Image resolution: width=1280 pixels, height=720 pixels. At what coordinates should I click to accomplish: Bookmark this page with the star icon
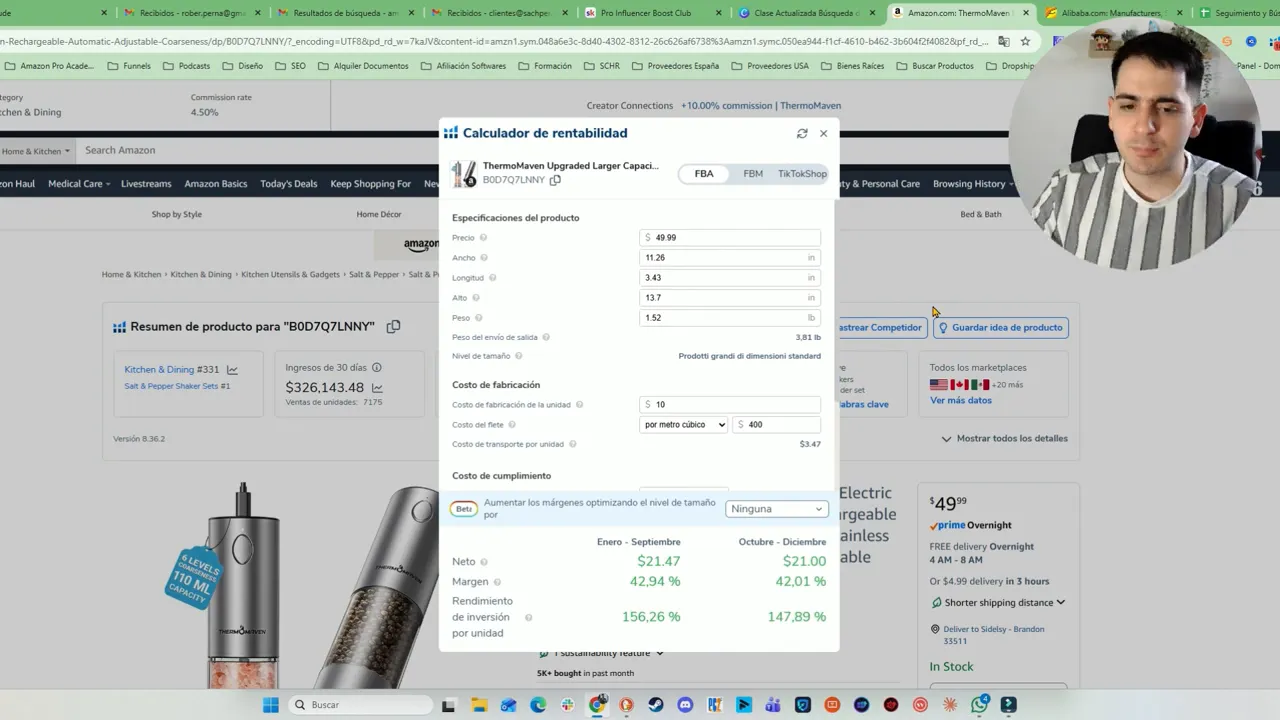(1025, 41)
